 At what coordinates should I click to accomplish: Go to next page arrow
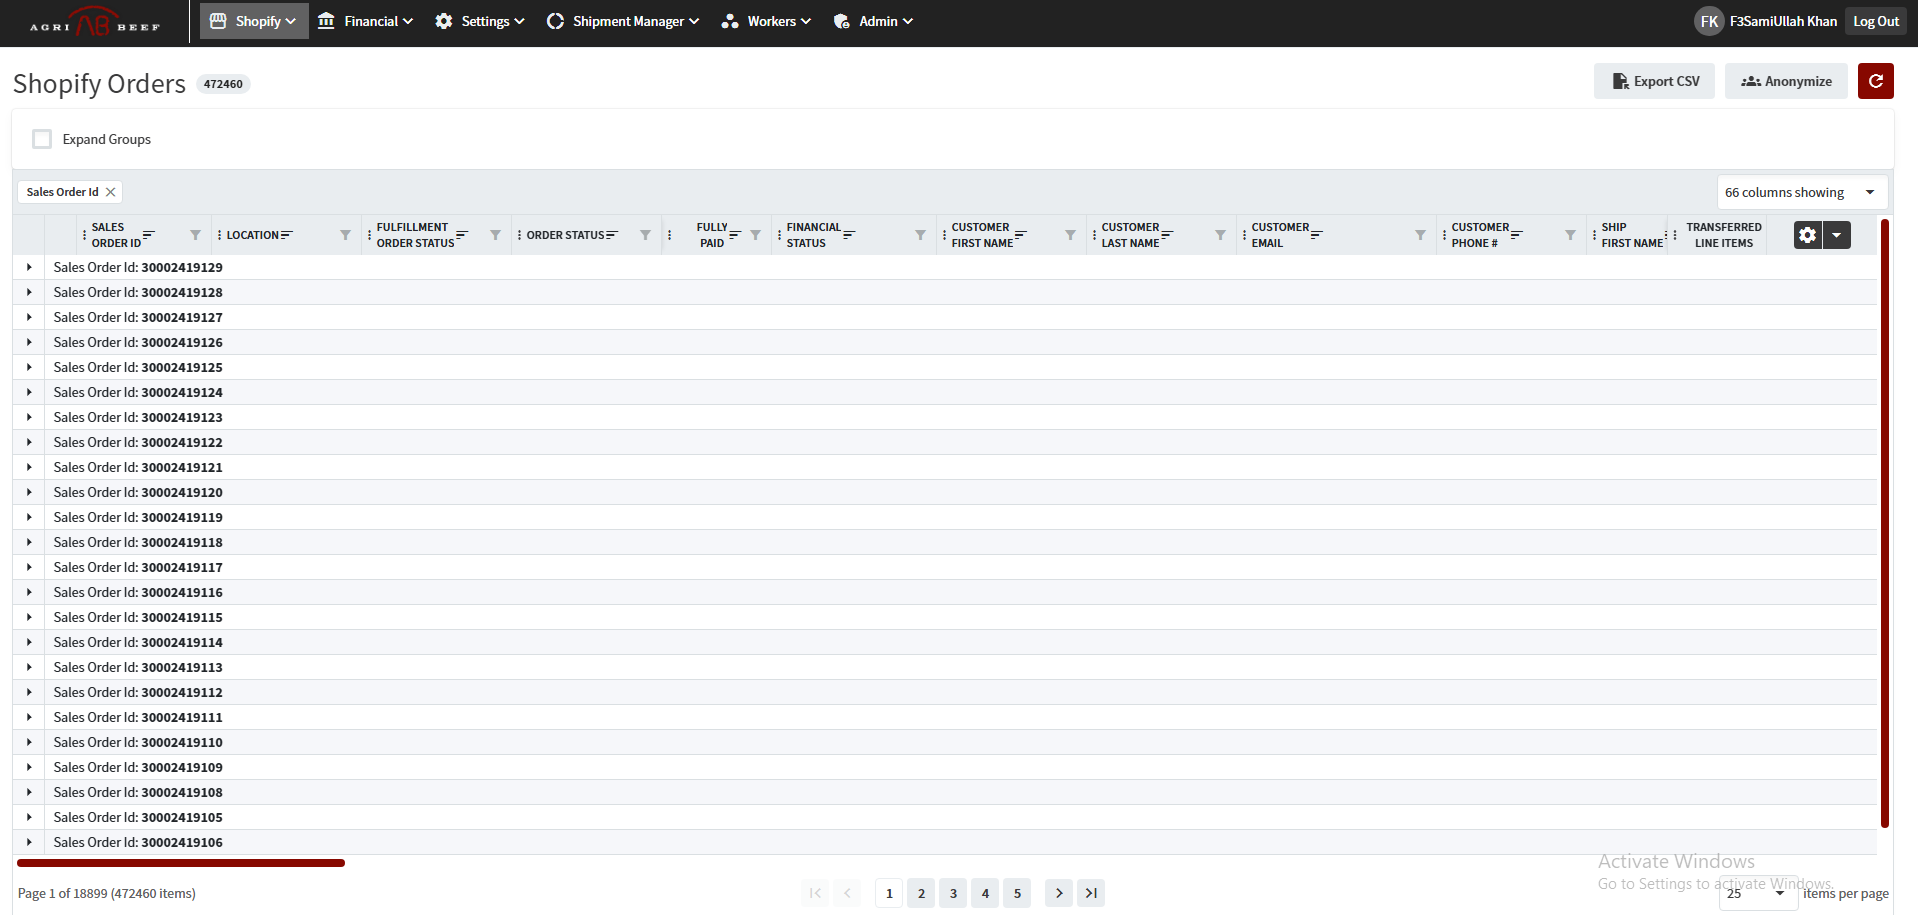tap(1059, 893)
